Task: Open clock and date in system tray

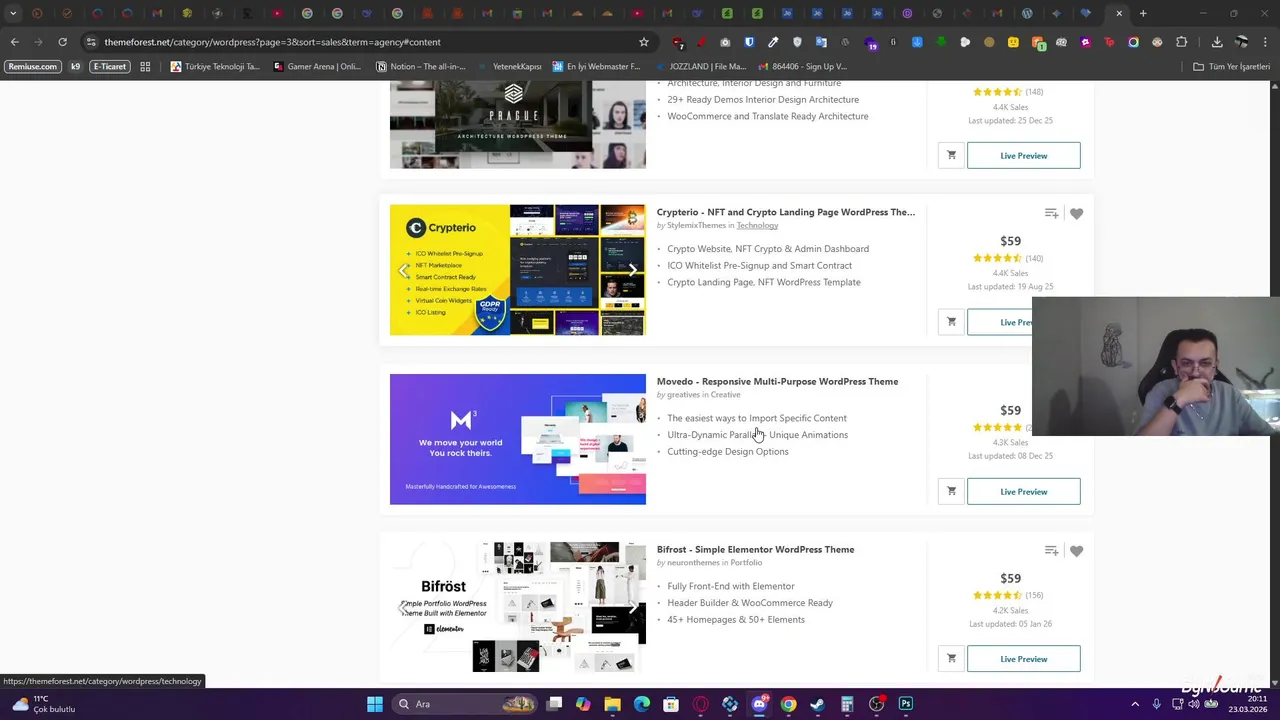Action: click(1248, 704)
